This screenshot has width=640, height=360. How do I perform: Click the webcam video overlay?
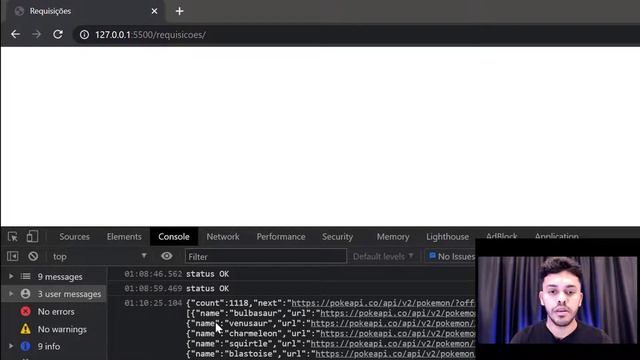[x=558, y=299]
